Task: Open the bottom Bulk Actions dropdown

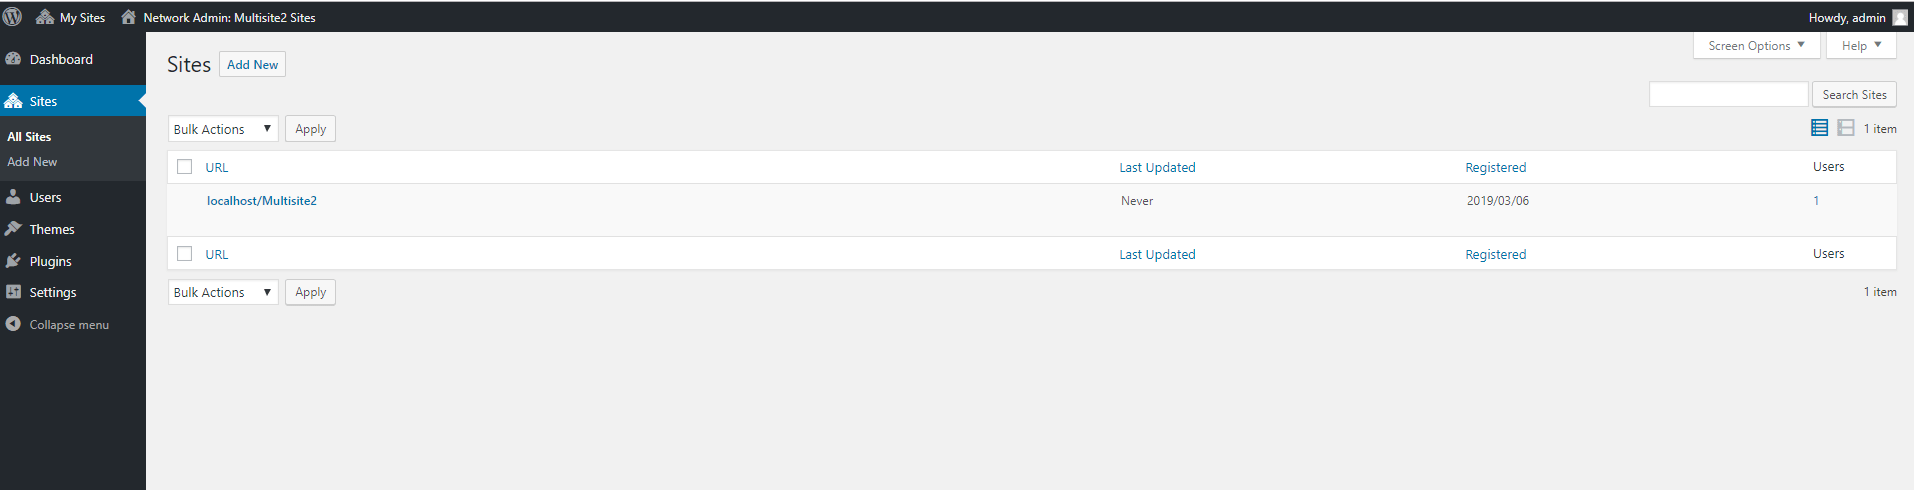Action: (x=223, y=292)
